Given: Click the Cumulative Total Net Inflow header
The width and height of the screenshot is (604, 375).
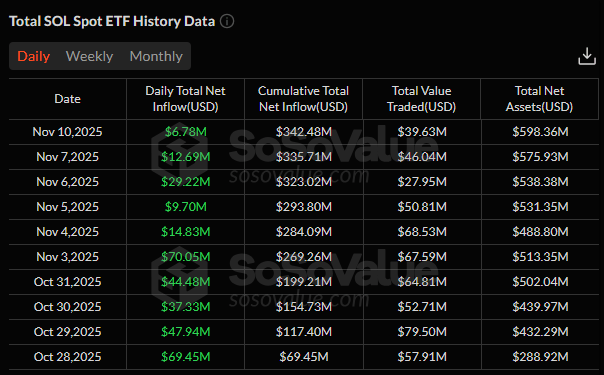Looking at the screenshot, I should coord(304,99).
